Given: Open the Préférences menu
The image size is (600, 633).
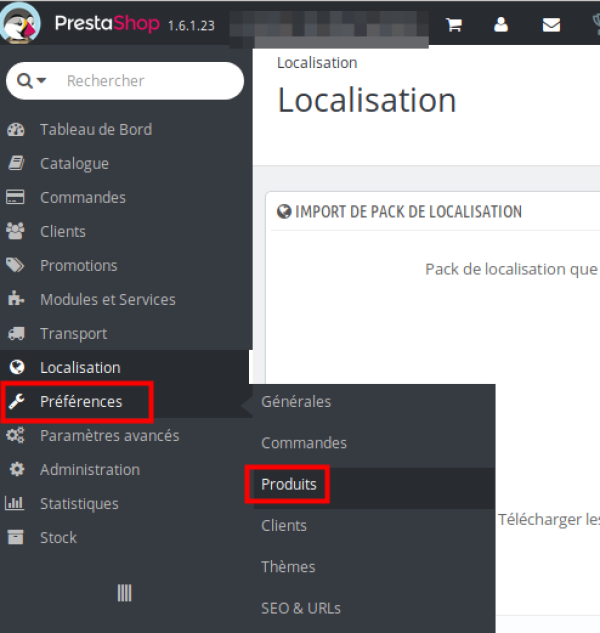Looking at the screenshot, I should [80, 402].
